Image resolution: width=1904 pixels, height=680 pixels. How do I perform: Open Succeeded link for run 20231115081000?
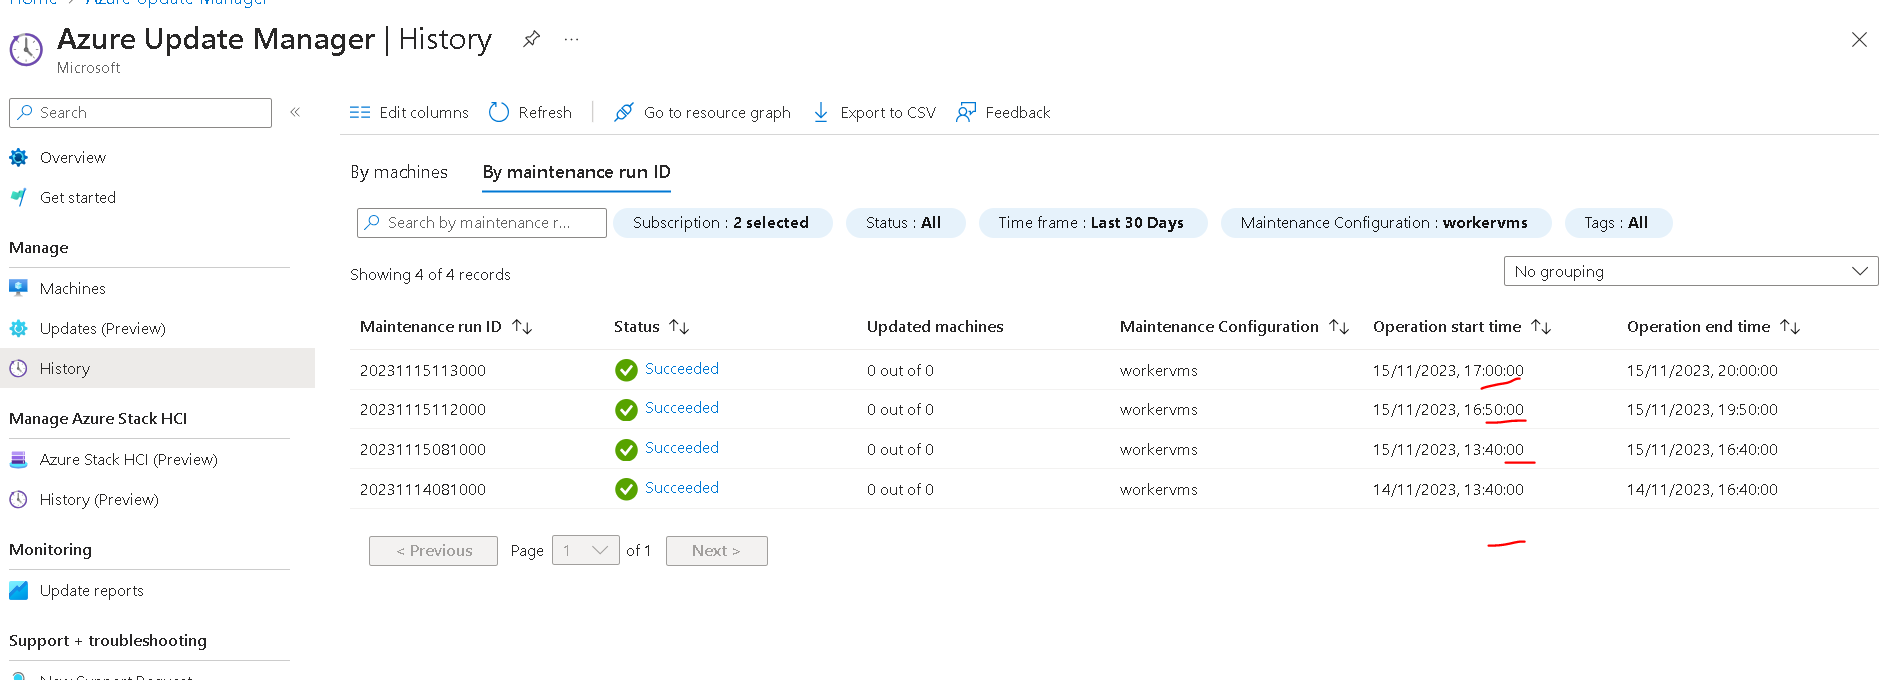pos(682,448)
